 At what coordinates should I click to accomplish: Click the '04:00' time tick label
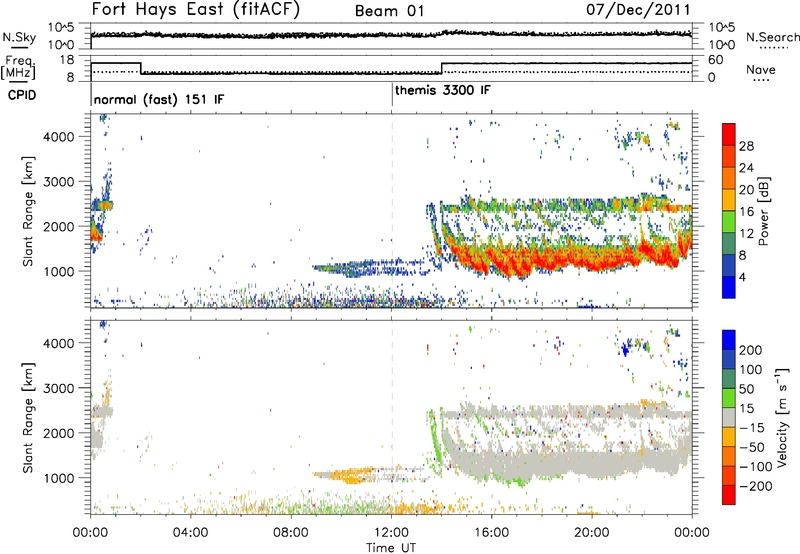click(190, 533)
